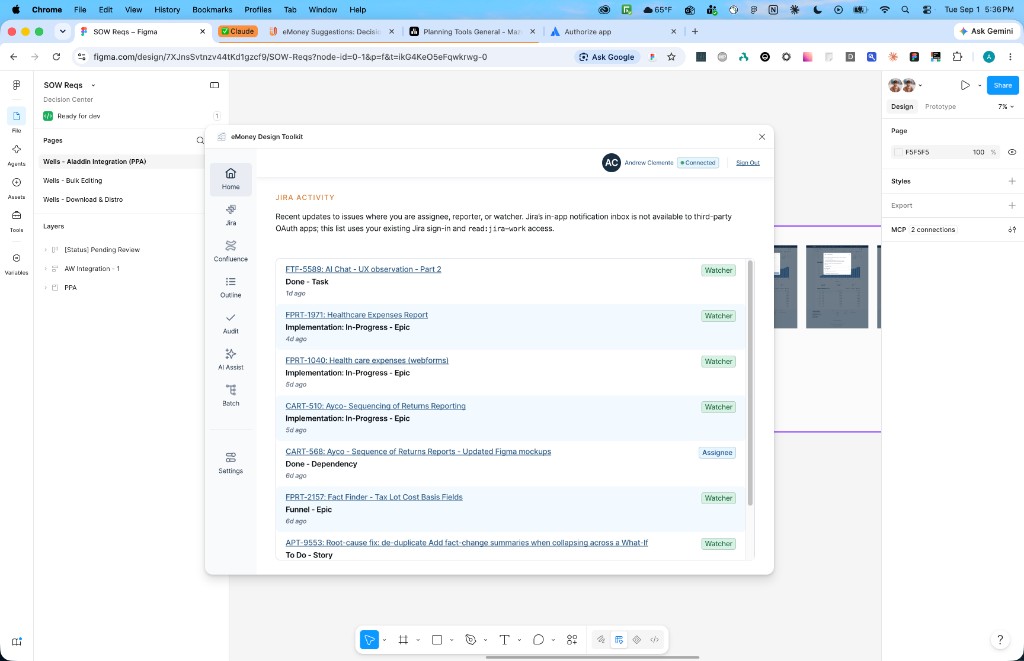Switch to Planning Tools General browser tab
This screenshot has width=1024, height=661.
pos(470,31)
